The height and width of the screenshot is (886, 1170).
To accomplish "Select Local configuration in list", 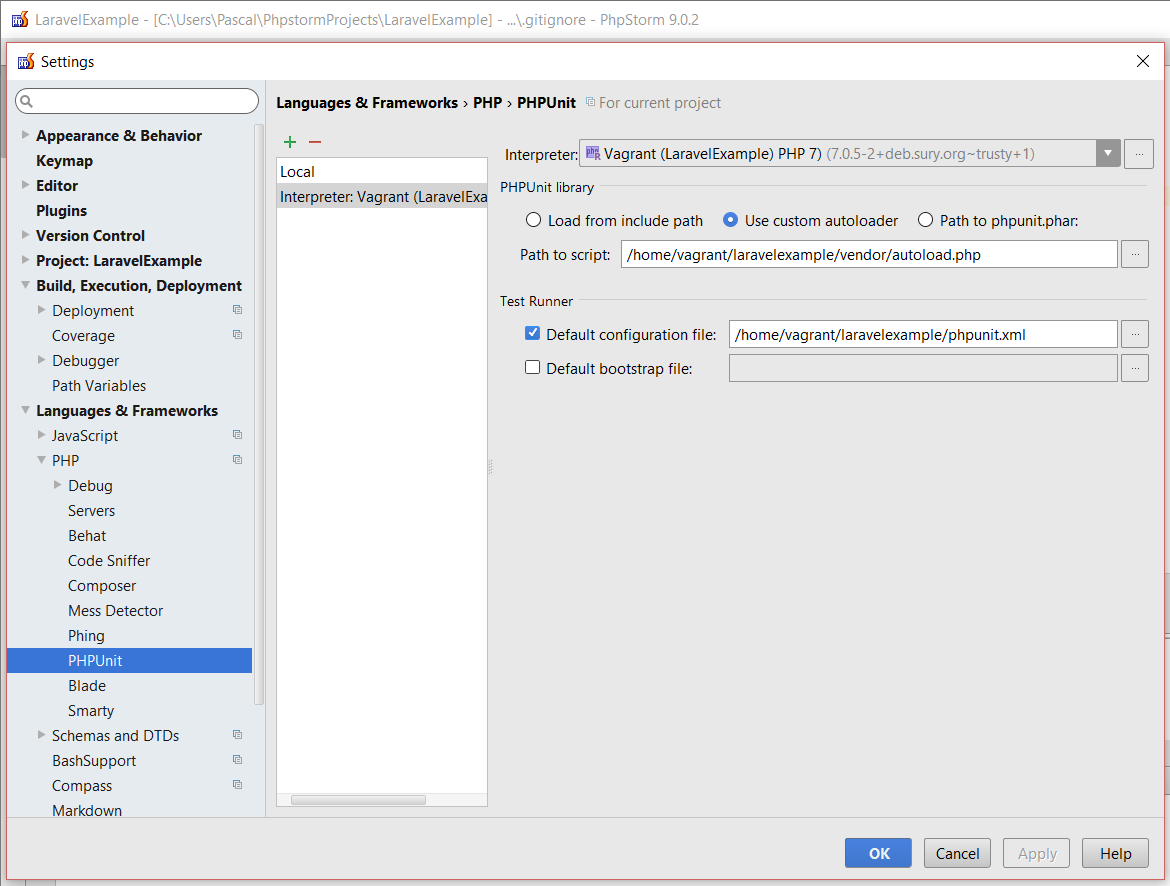I will [x=381, y=171].
